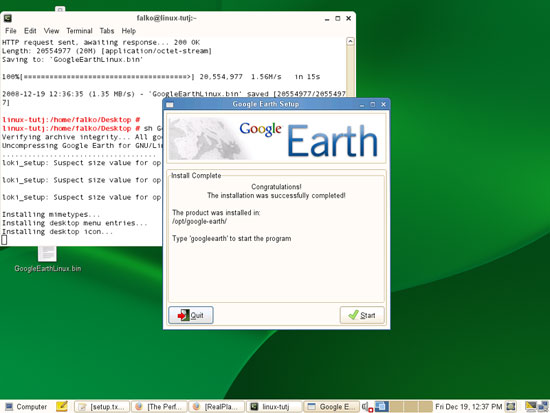Click the 'Installing desktop icon...' terminal line
The height and width of the screenshot is (413, 550).
coord(58,232)
